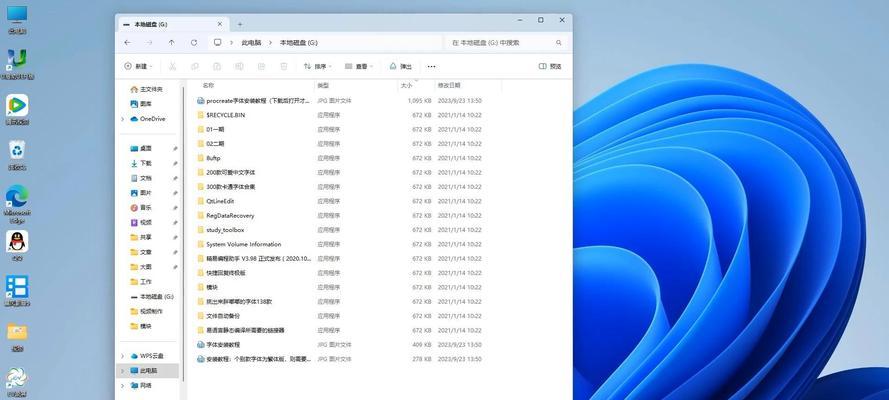
Task: Click the search magnifier icon
Action: click(558, 42)
